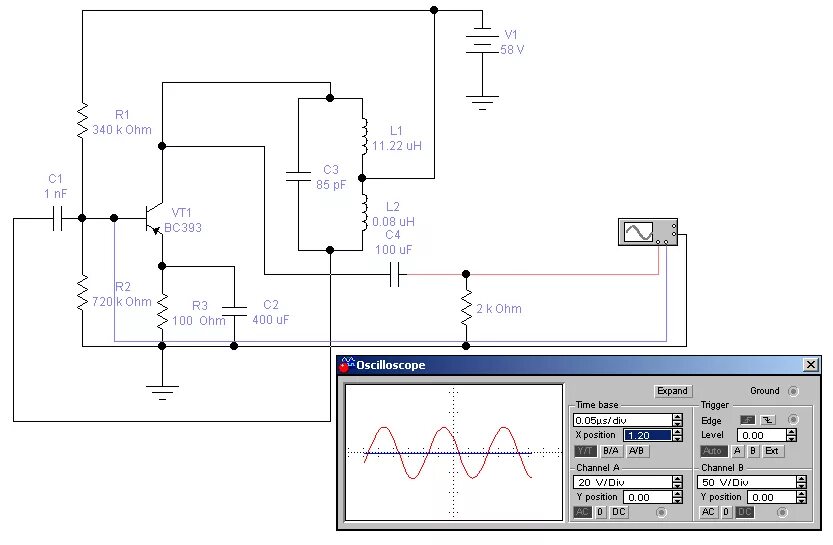Set trigger source to channel B
Image resolution: width=833 pixels, height=545 pixels.
click(x=752, y=451)
